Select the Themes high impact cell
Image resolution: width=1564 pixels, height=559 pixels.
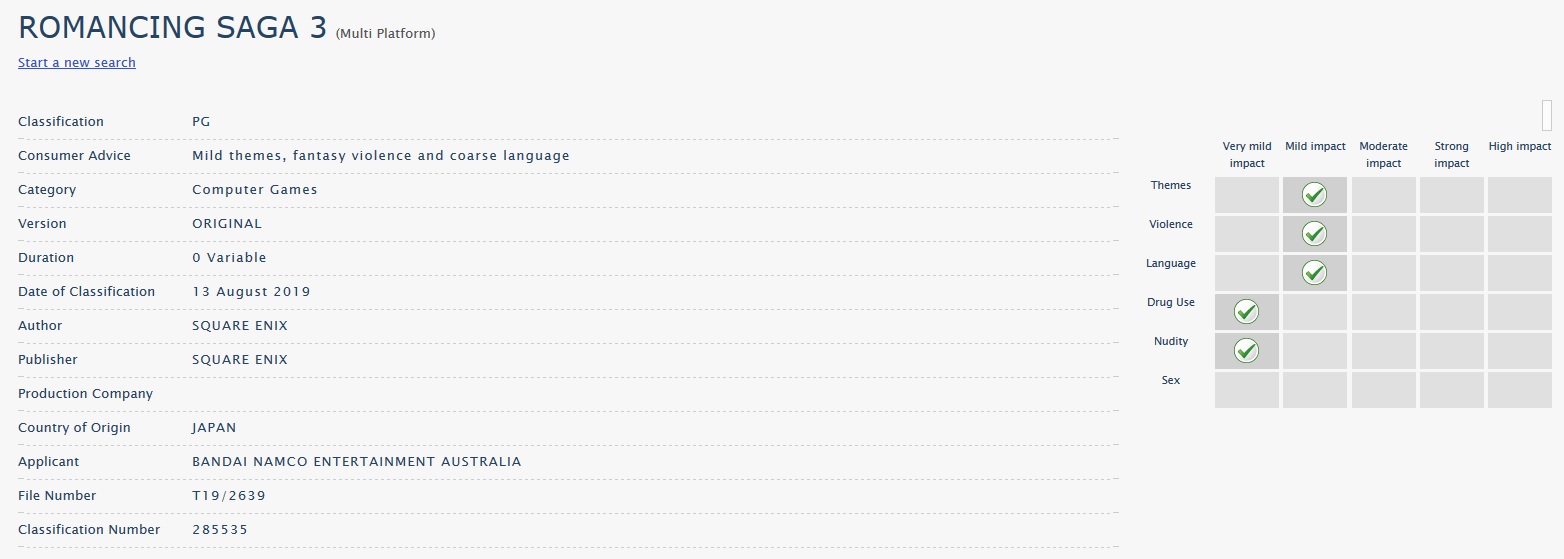(x=1519, y=195)
